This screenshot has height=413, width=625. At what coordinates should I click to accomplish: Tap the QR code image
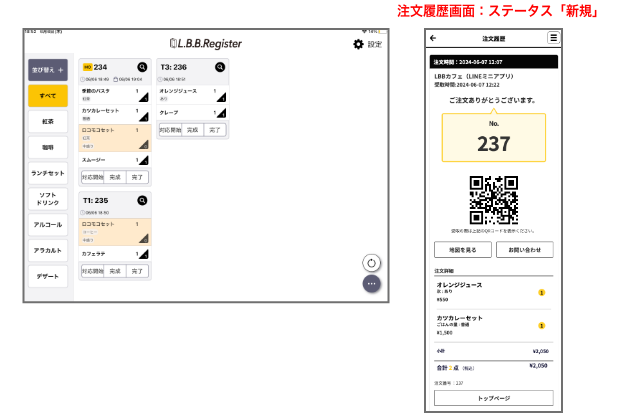(494, 200)
